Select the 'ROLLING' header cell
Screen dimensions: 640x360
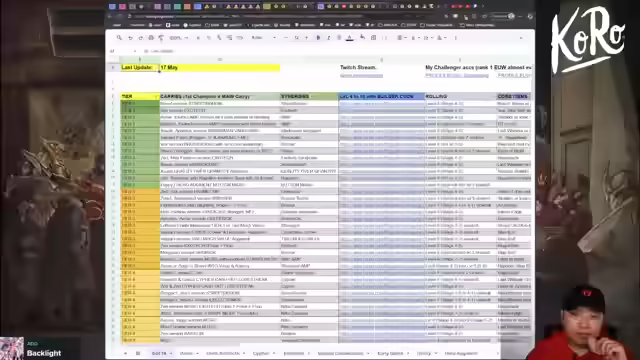tap(460, 96)
